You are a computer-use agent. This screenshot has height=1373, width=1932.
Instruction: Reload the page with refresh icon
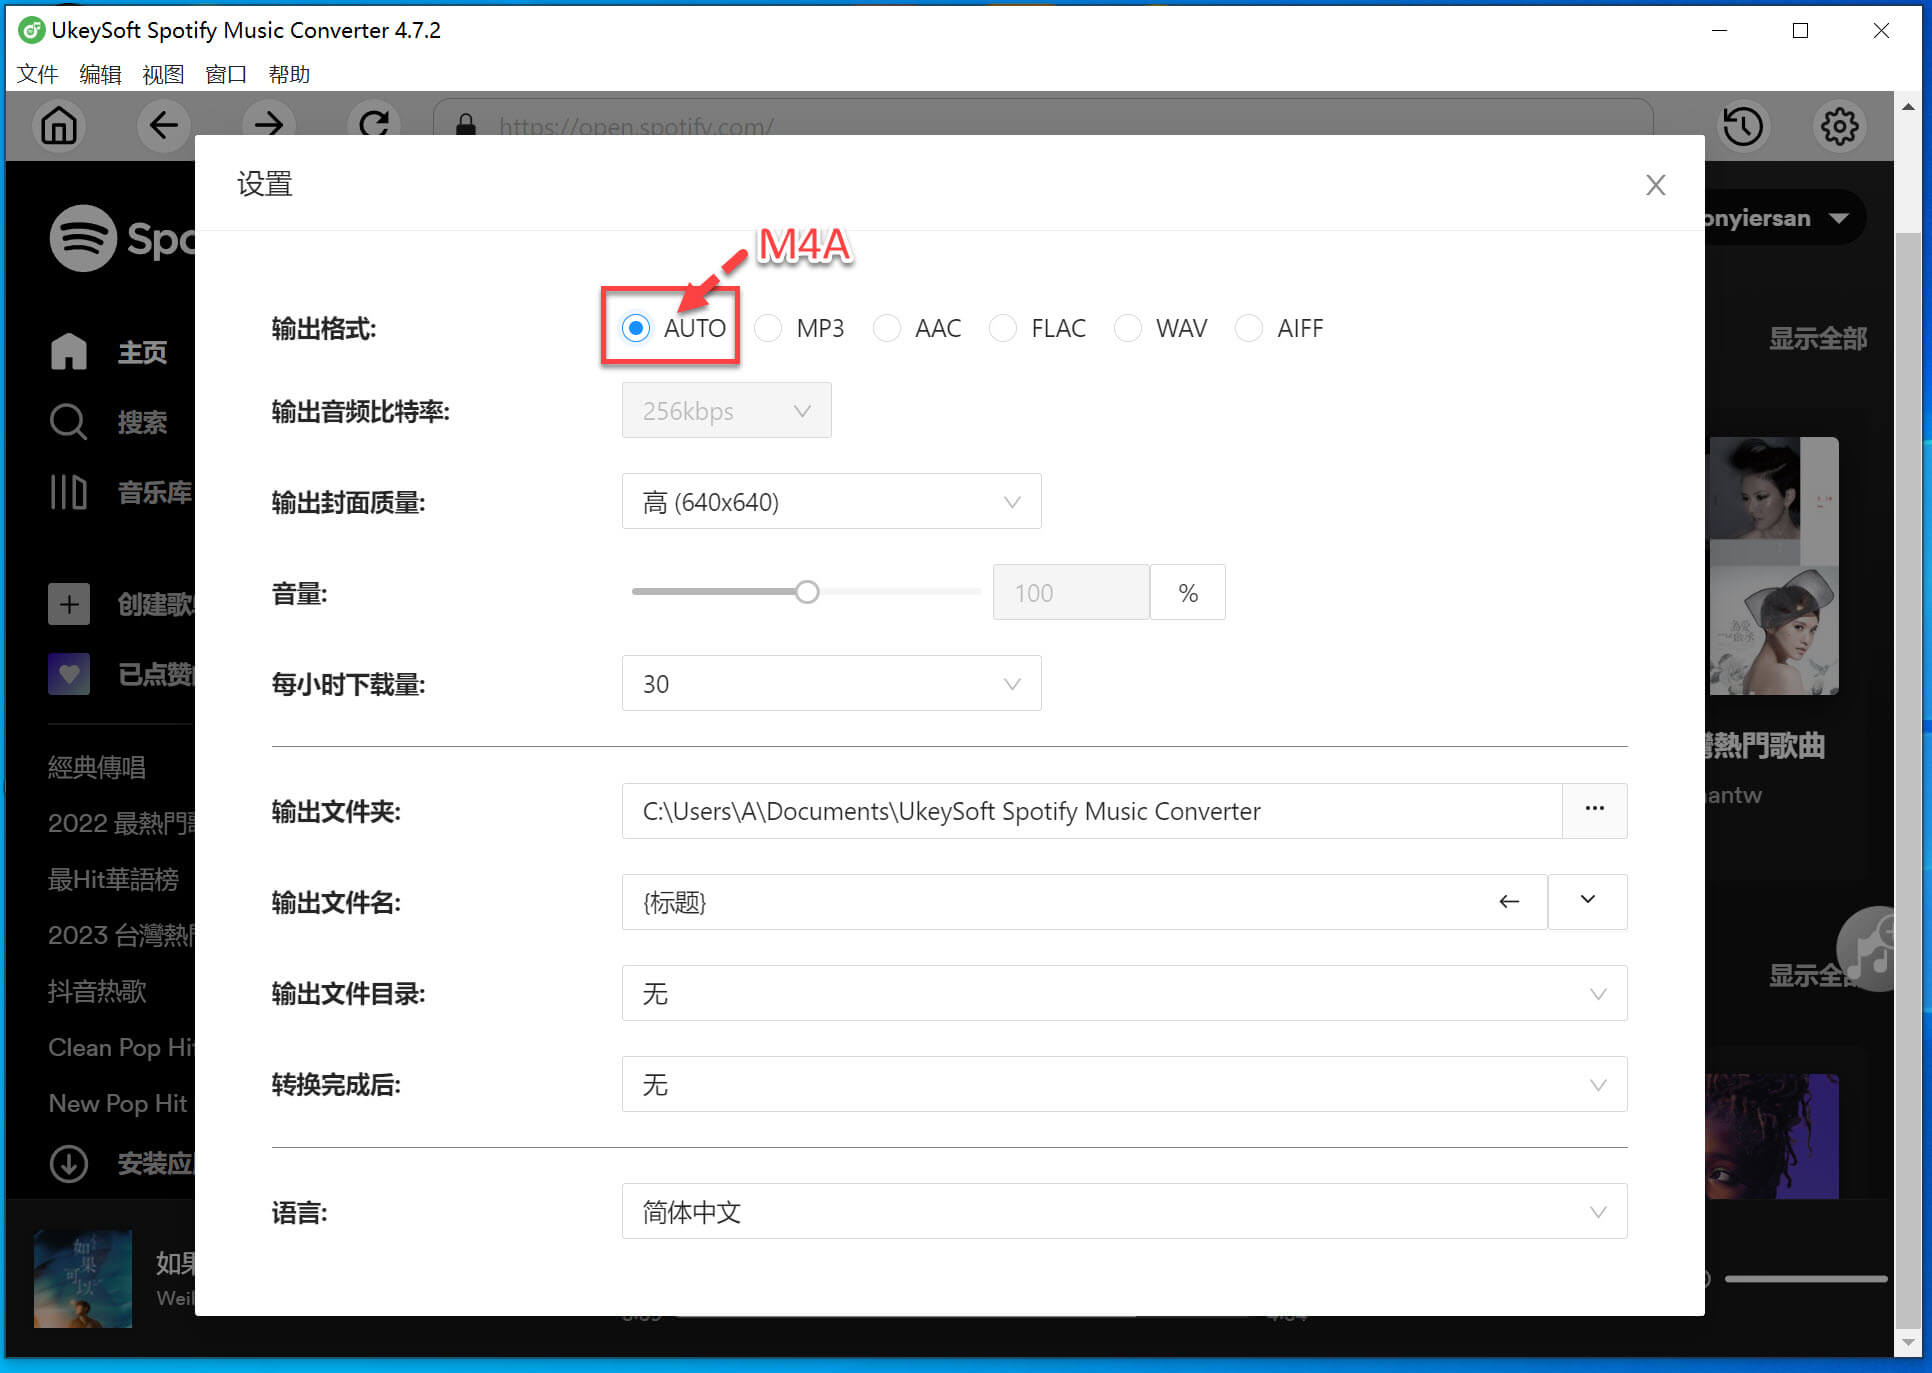[374, 124]
